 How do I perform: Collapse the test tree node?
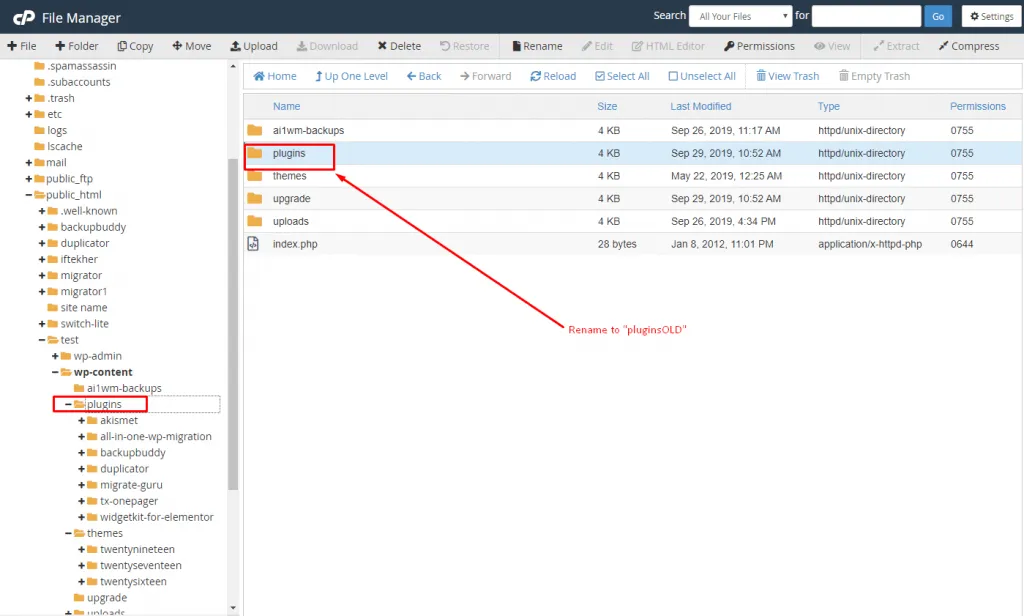tap(42, 340)
